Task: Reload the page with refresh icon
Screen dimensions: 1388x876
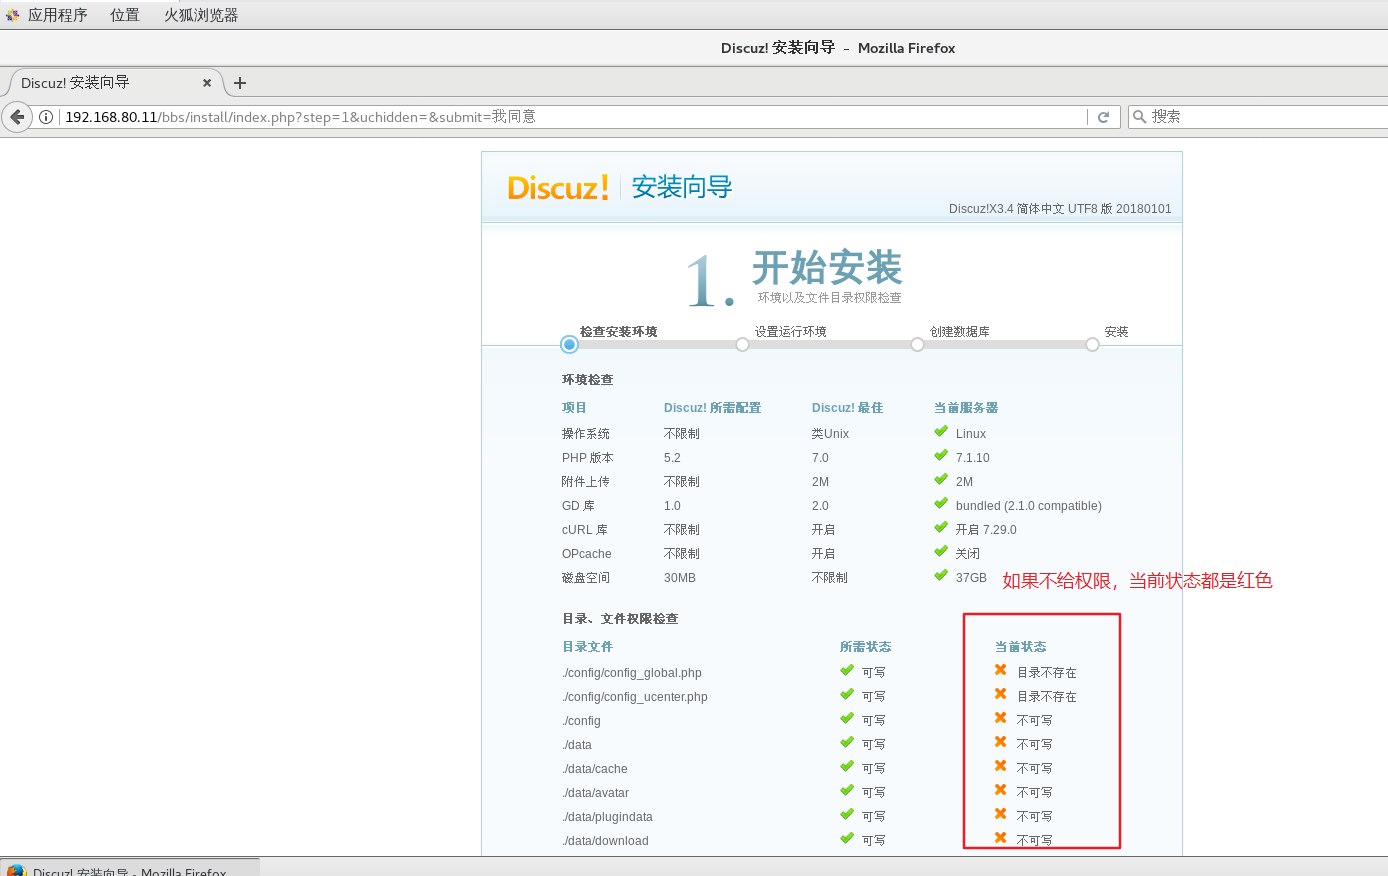Action: tap(1104, 117)
